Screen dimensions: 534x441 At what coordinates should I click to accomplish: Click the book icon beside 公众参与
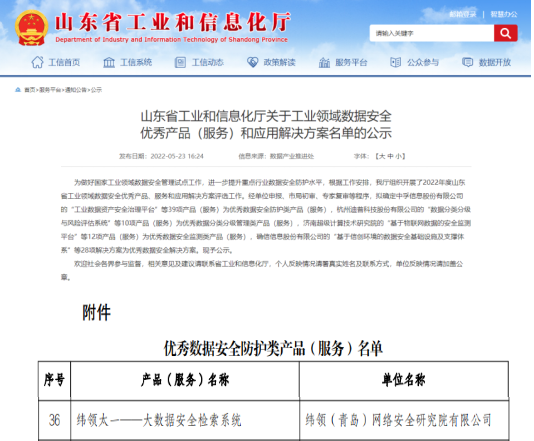[395, 62]
